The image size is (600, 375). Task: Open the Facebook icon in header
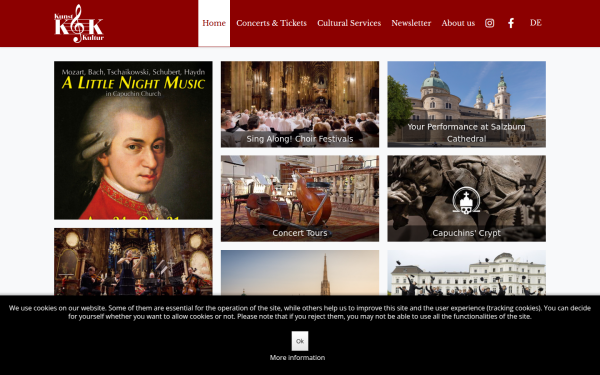(x=511, y=23)
